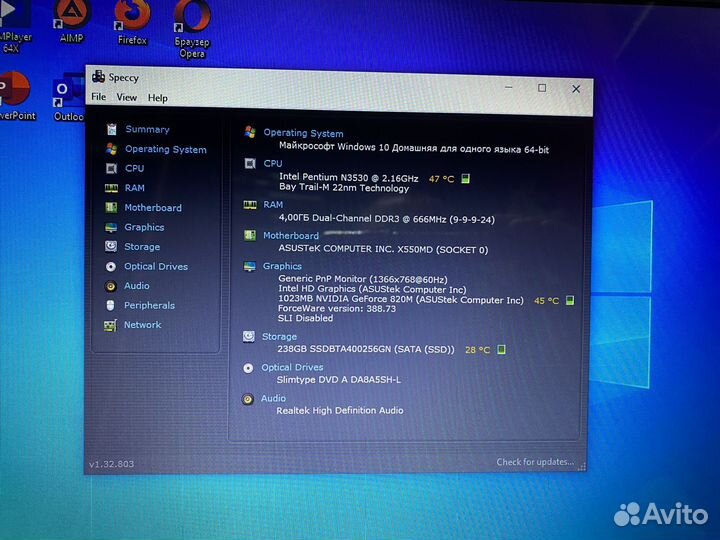The width and height of the screenshot is (720, 540).
Task: Click the RAM icon in summary pane
Action: 250,205
